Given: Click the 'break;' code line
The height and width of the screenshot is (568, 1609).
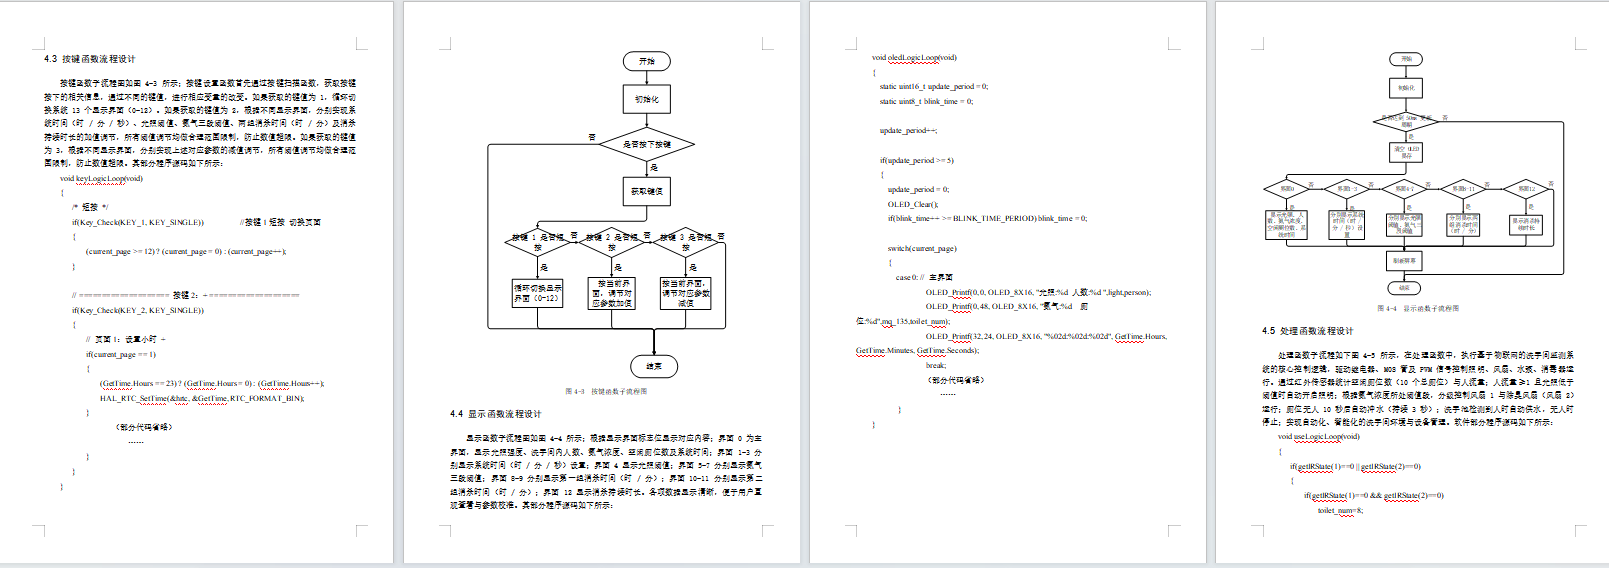Looking at the screenshot, I should click(x=936, y=365).
